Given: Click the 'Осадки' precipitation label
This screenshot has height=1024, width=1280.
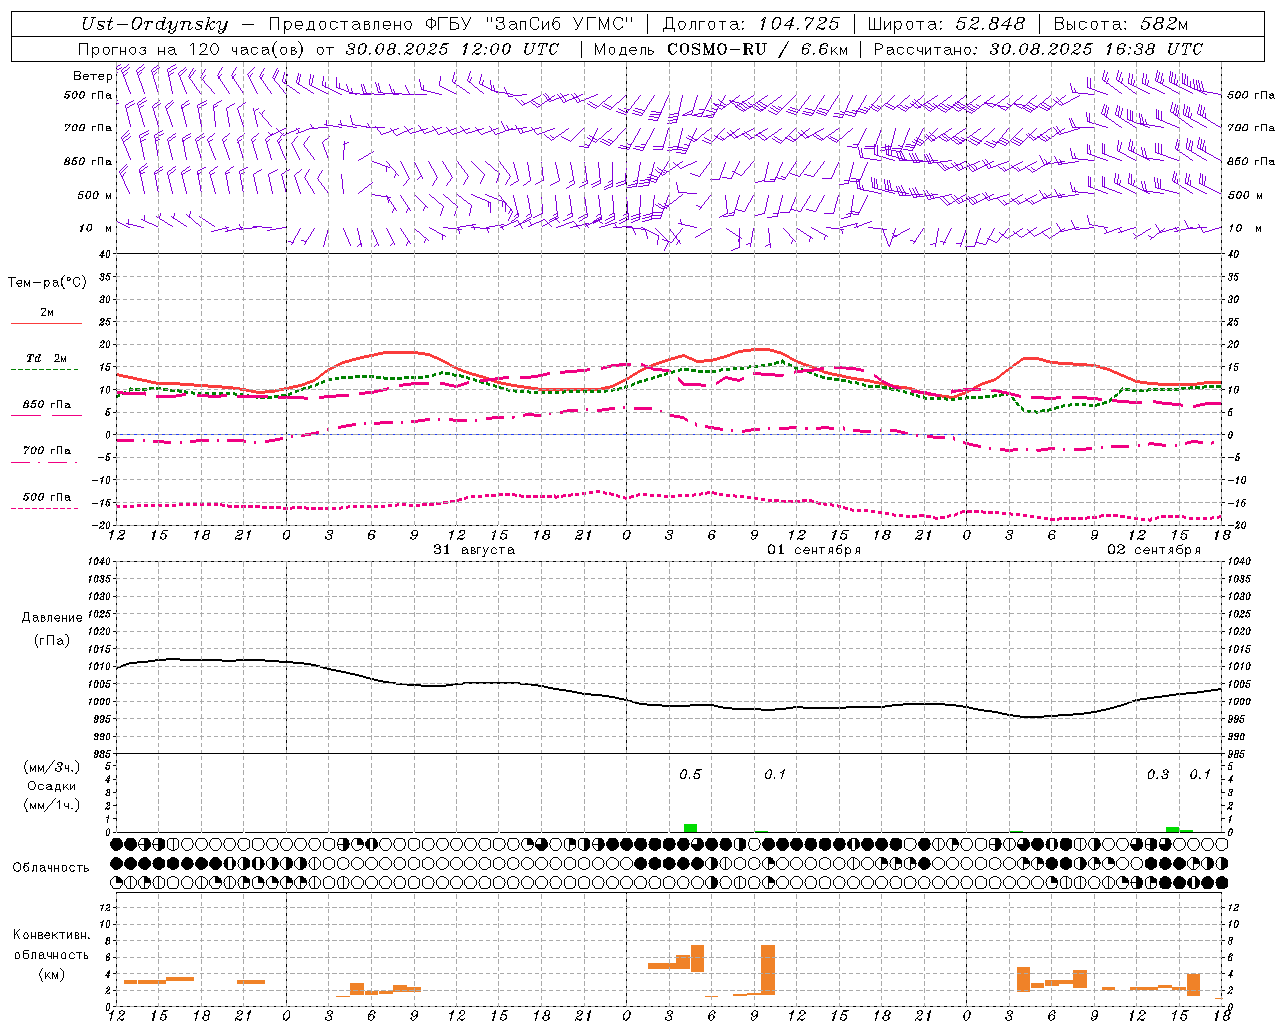Looking at the screenshot, I should tap(52, 786).
